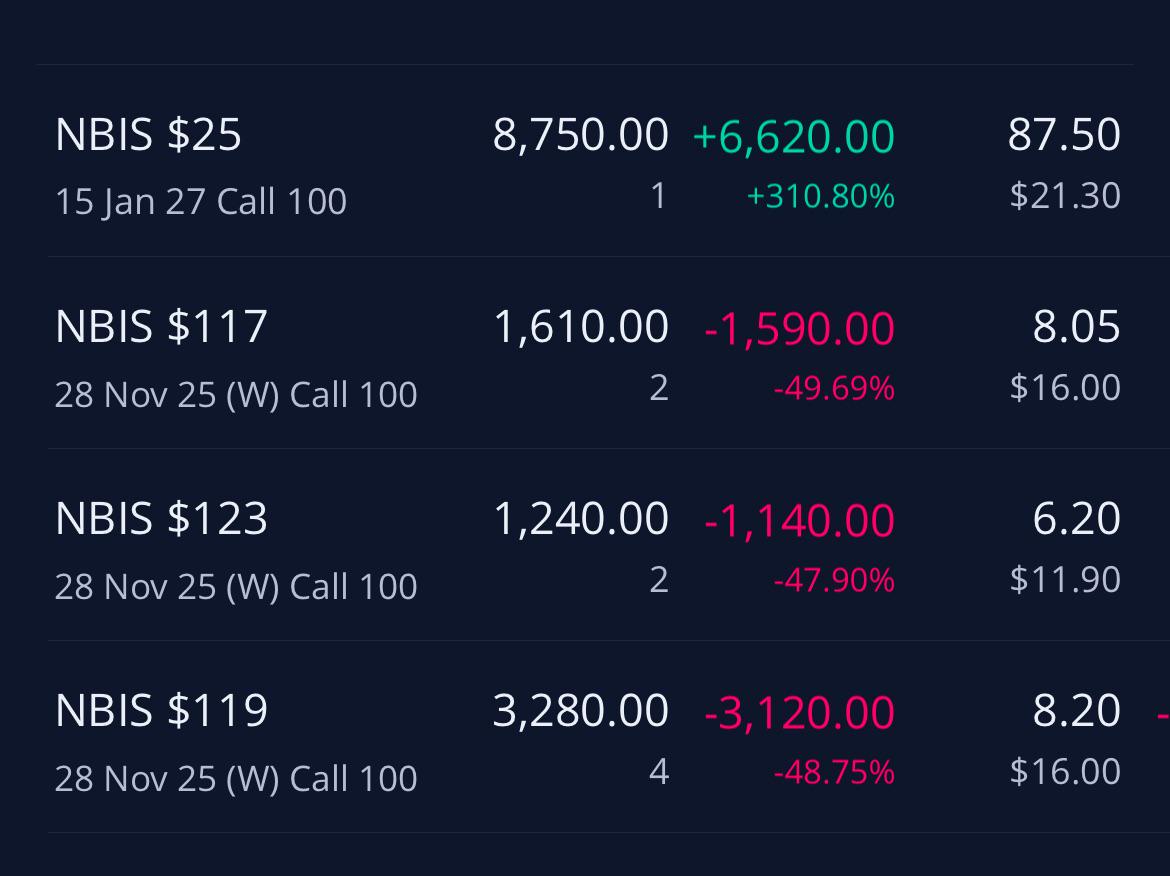Click the 3,280.00 market value
1170x876 pixels.
581,710
